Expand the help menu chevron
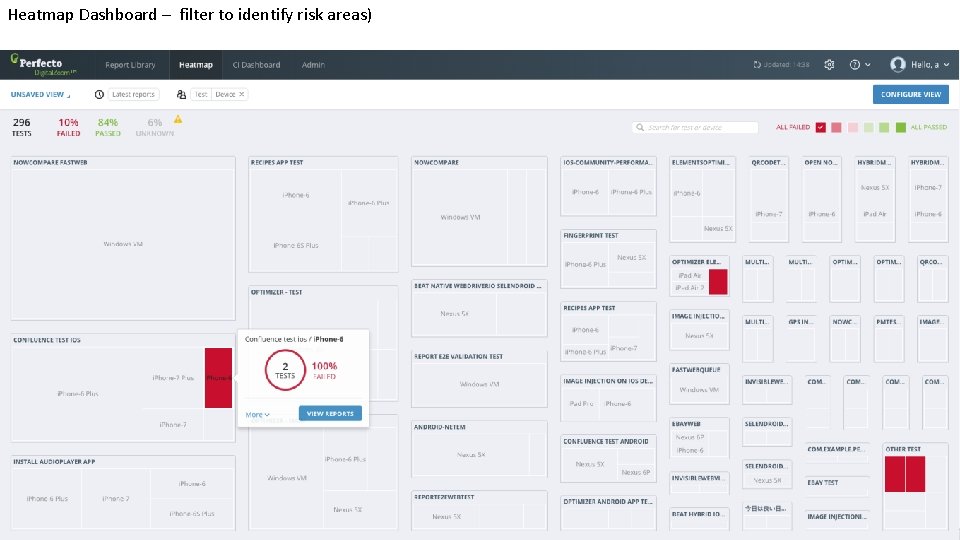The image size is (960, 540). (x=868, y=65)
